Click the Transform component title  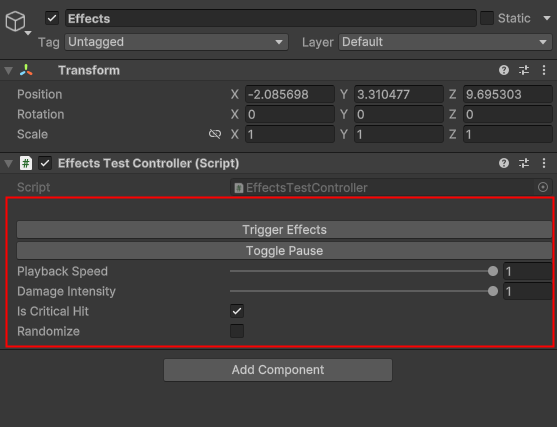tap(89, 70)
